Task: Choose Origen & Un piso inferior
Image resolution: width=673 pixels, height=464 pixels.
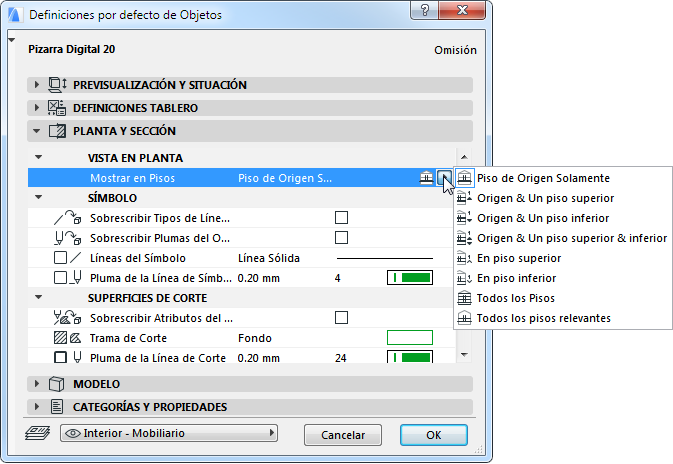Action: pyautogui.click(x=563, y=218)
